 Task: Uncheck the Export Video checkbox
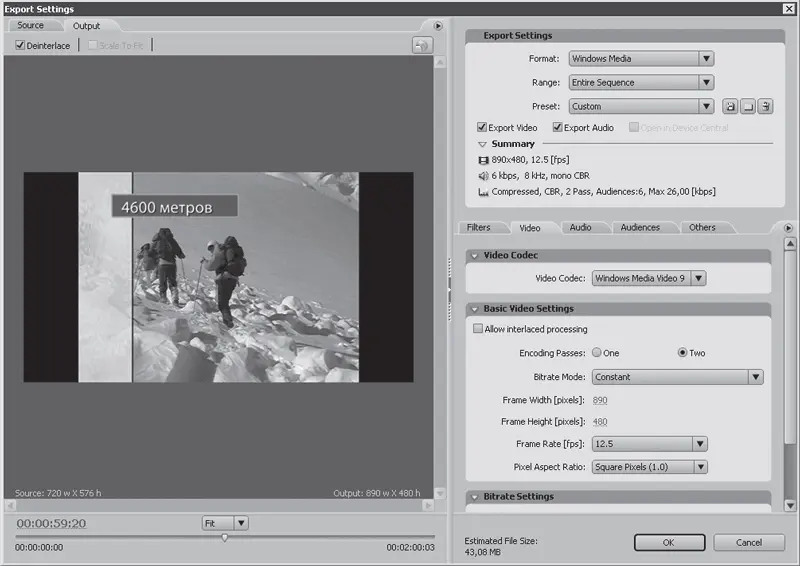click(482, 127)
